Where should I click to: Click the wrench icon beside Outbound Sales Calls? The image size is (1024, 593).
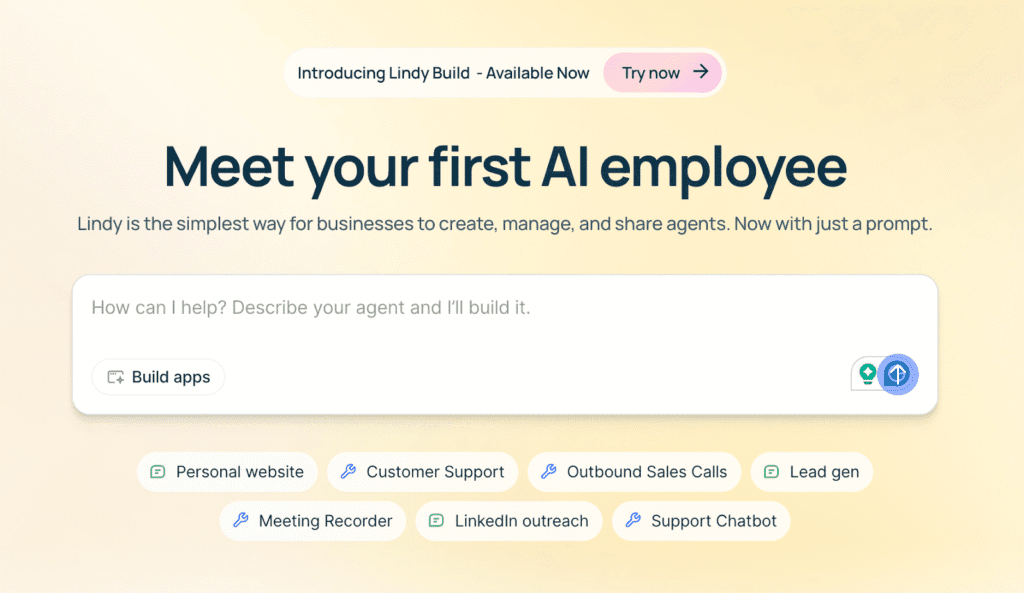tap(549, 472)
